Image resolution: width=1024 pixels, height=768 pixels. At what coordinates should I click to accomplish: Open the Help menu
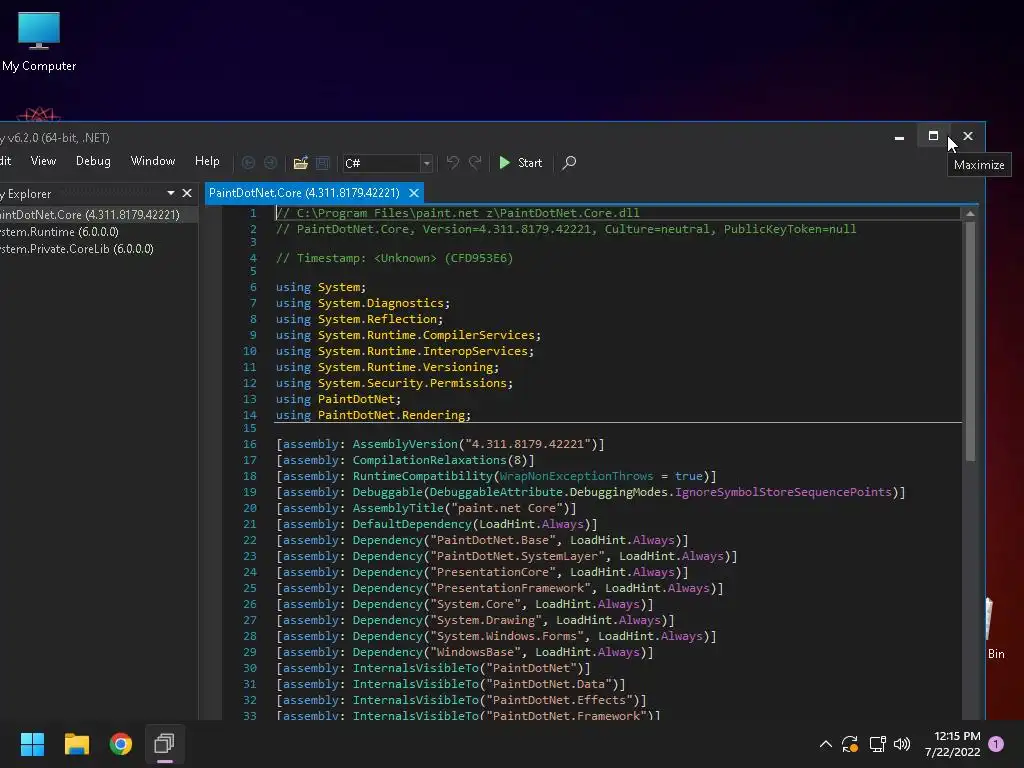coord(207,161)
